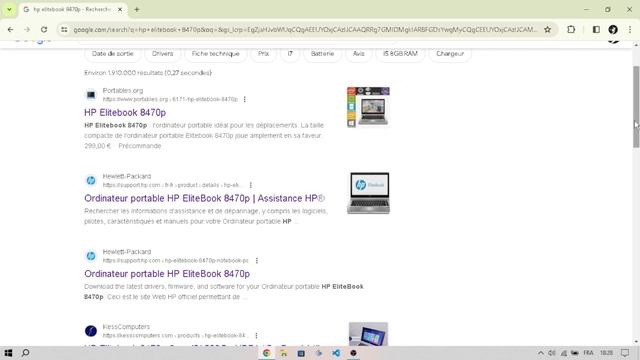Filter results by Date de sortie chip
640x360 pixels.
click(x=112, y=53)
